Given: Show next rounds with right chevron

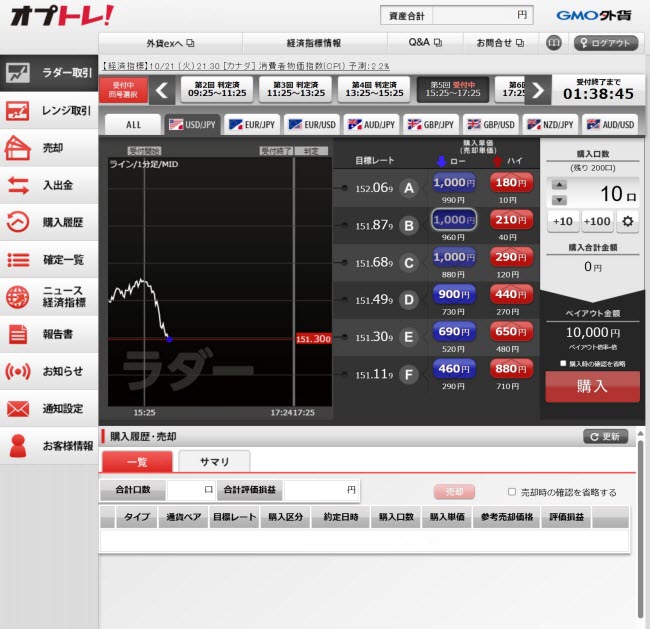Looking at the screenshot, I should 538,91.
